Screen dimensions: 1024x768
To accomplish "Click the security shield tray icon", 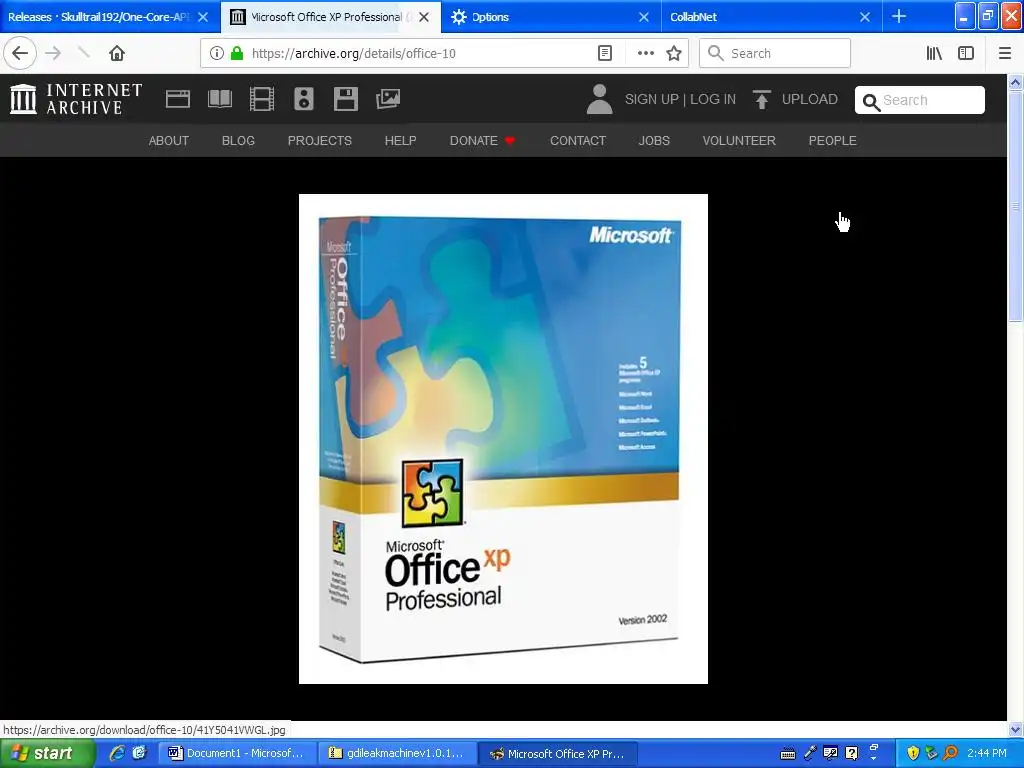I will [x=913, y=753].
